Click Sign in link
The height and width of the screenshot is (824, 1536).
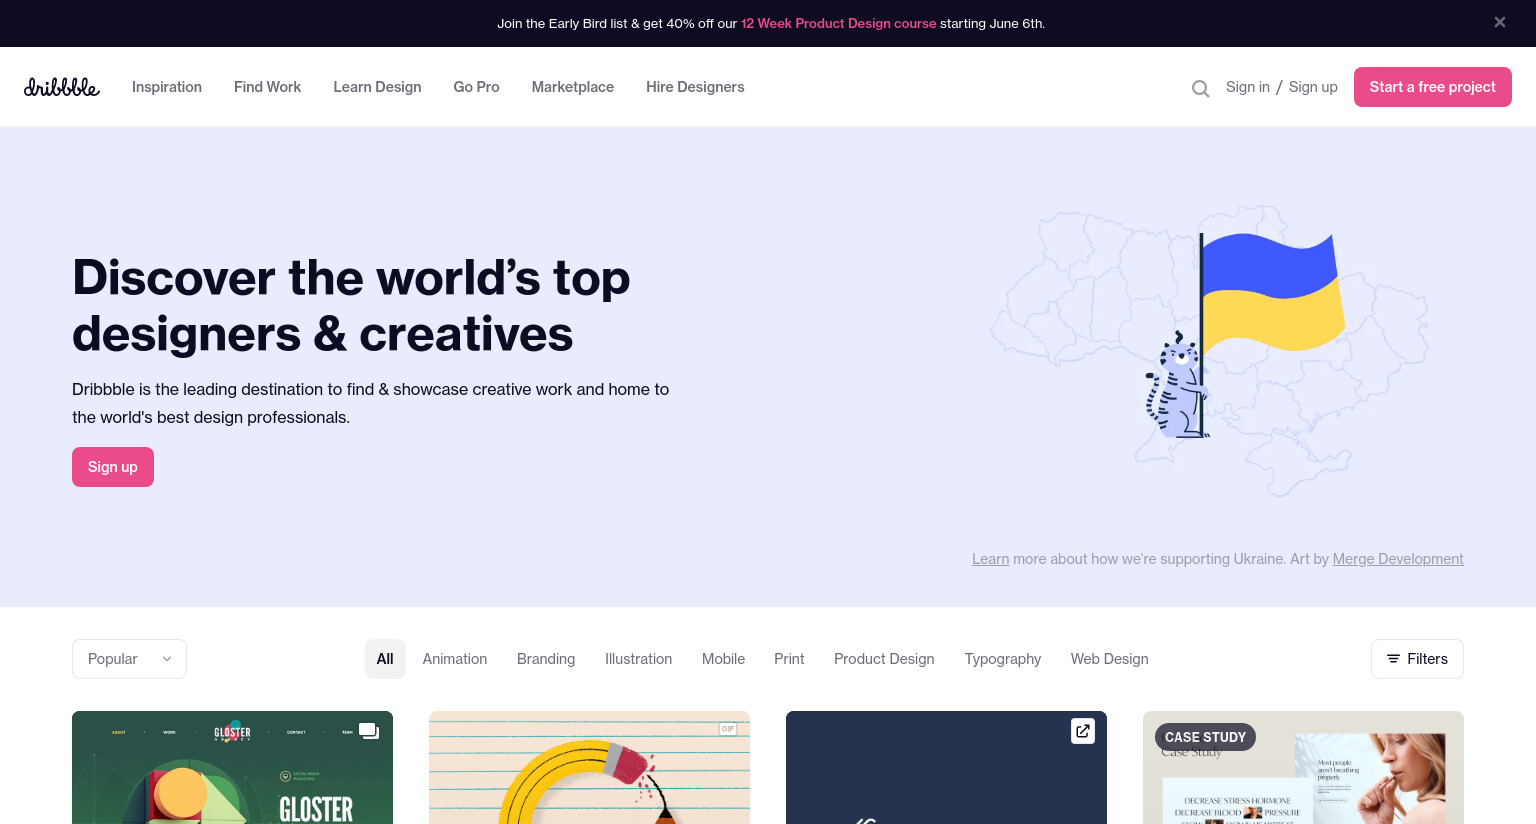tap(1247, 87)
